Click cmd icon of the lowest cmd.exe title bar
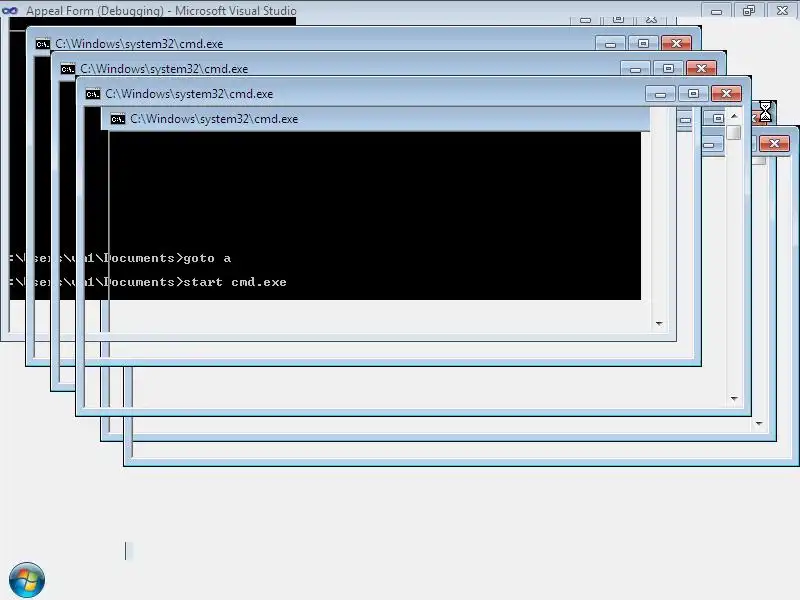This screenshot has width=800, height=600. tap(118, 119)
